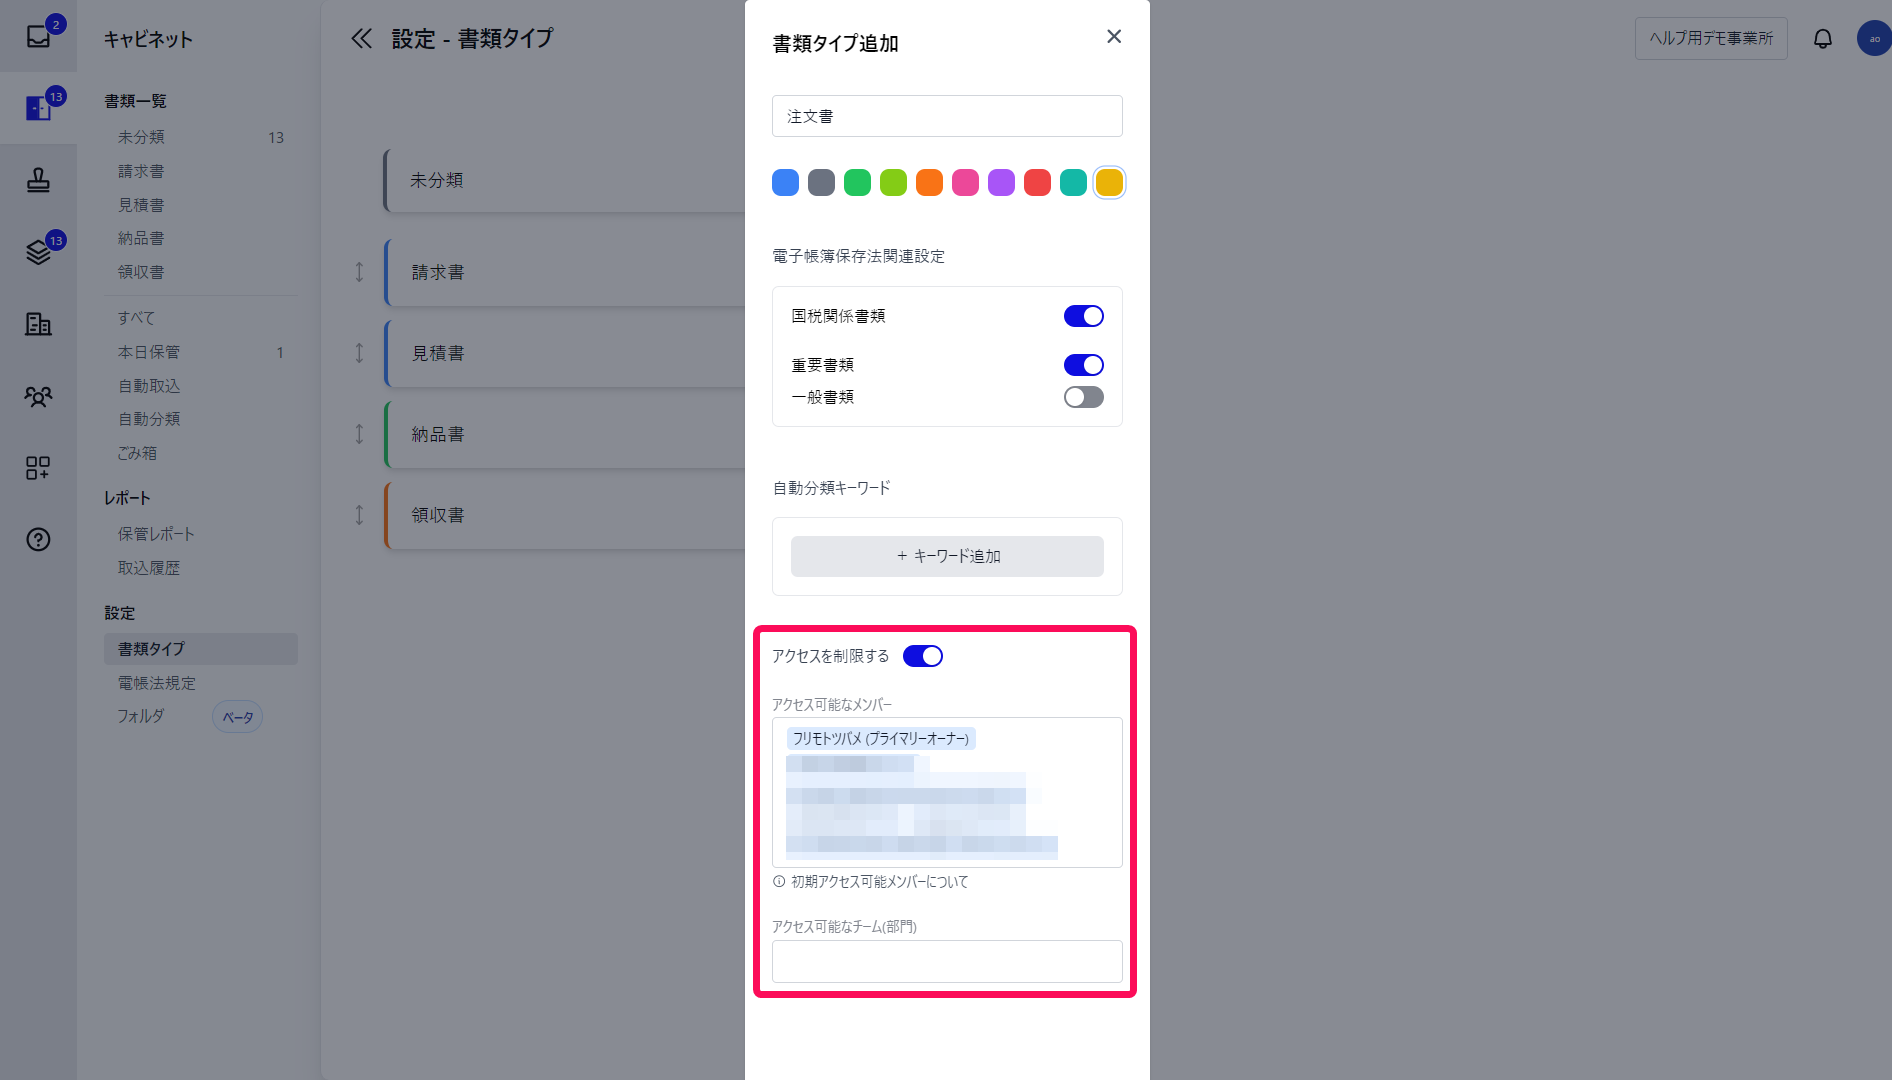Open the layers stack icon in rail

click(38, 252)
